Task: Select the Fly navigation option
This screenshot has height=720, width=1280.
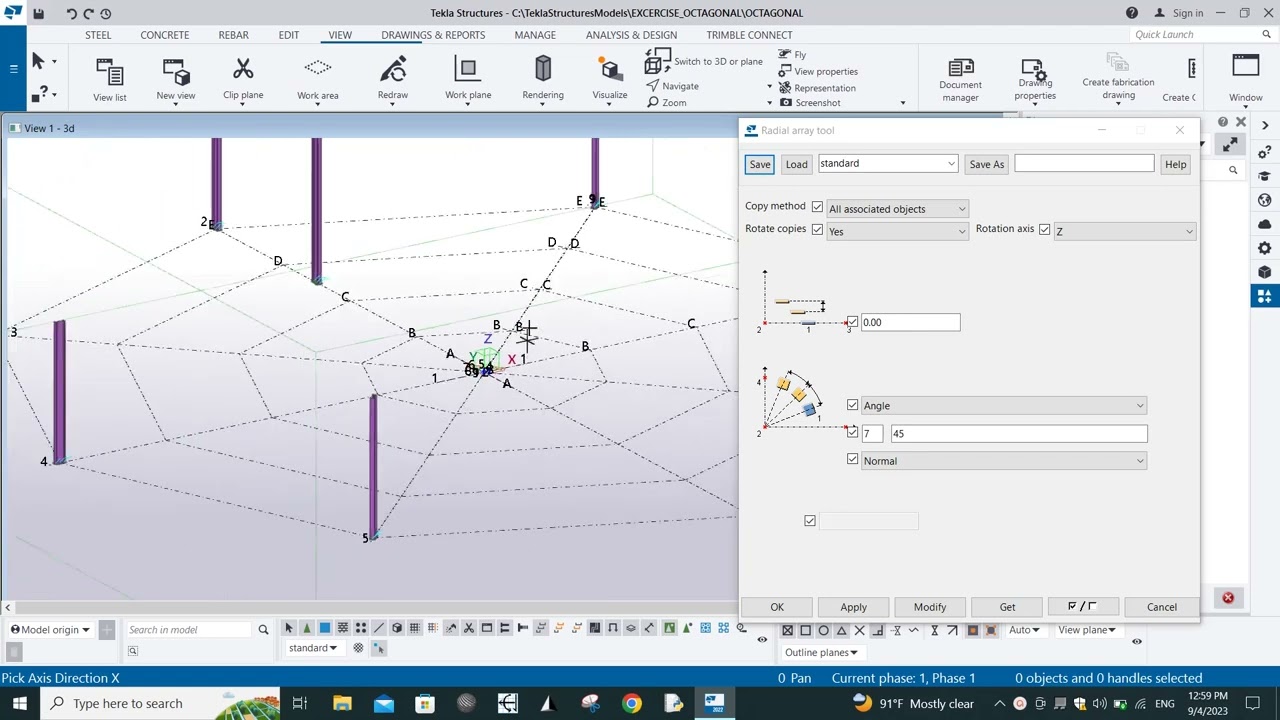Action: pos(792,55)
